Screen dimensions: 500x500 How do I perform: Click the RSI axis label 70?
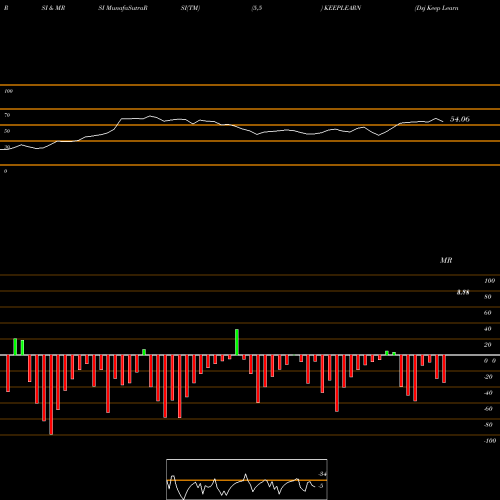[7, 115]
